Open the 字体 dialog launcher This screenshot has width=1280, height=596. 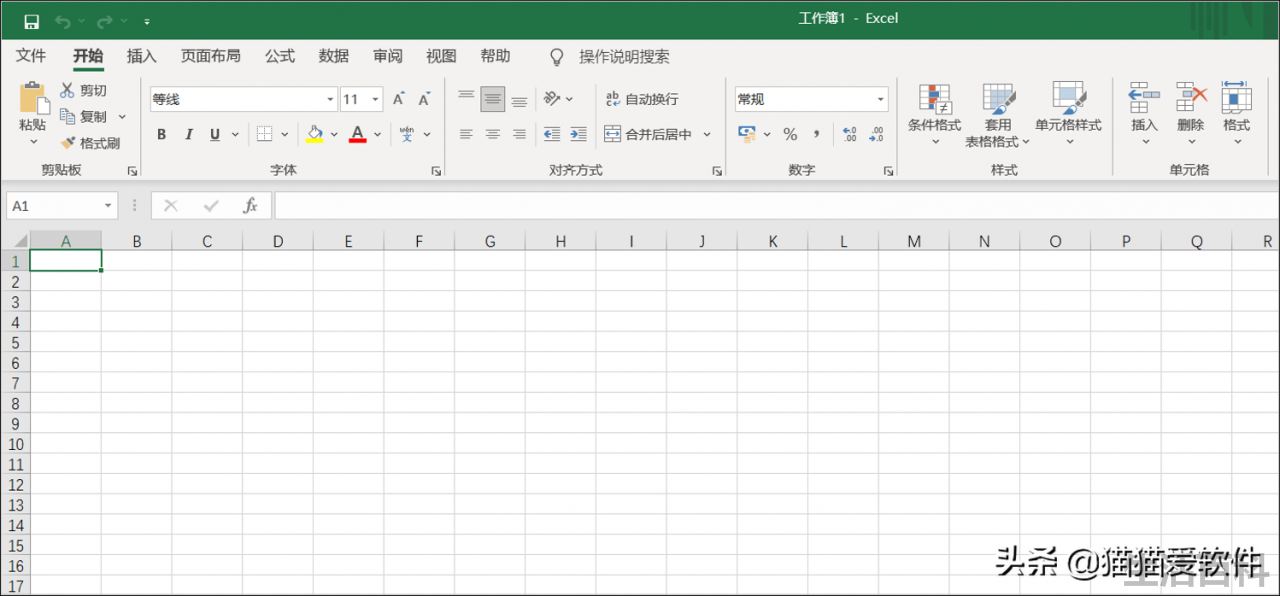tap(436, 171)
